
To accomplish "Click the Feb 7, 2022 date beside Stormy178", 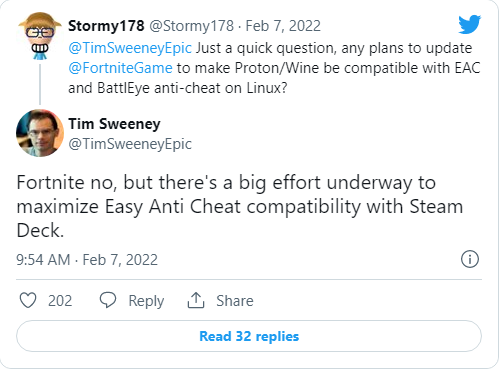I will 283,26.
